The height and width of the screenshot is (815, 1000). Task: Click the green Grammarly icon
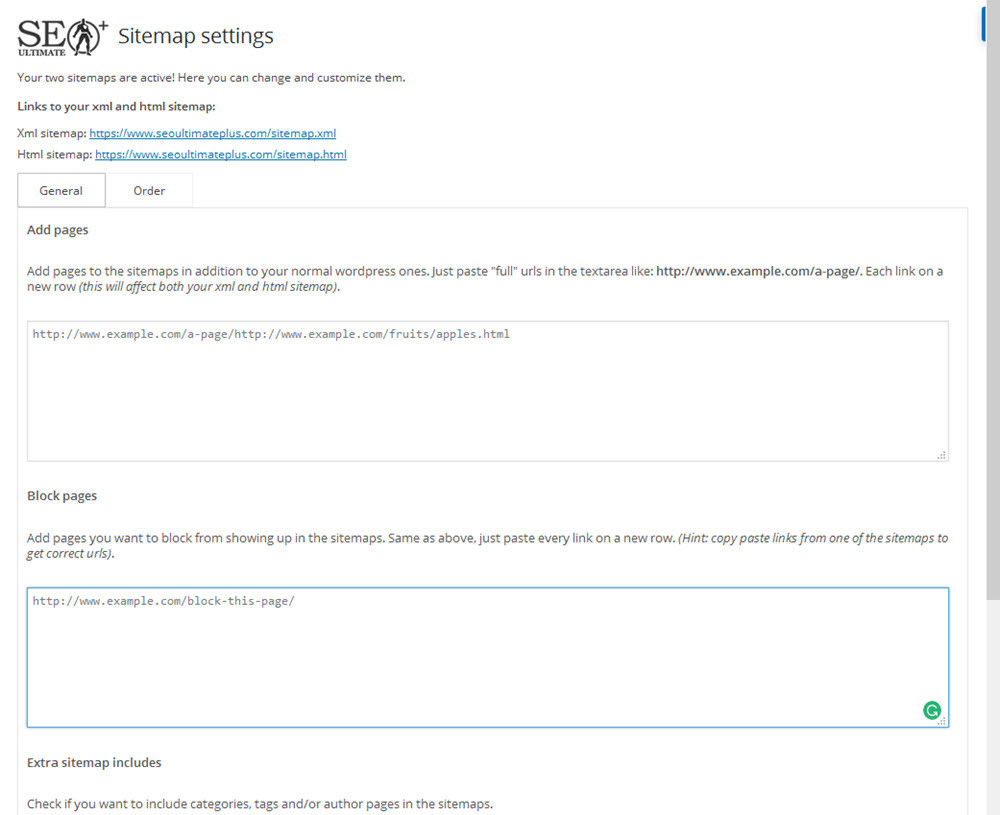tap(931, 710)
